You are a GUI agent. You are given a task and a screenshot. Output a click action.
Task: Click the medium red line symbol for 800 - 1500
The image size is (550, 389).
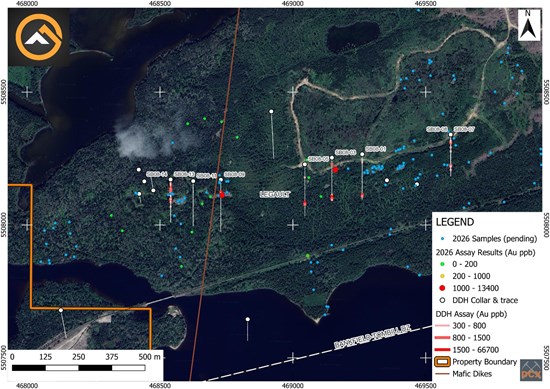tap(442, 338)
